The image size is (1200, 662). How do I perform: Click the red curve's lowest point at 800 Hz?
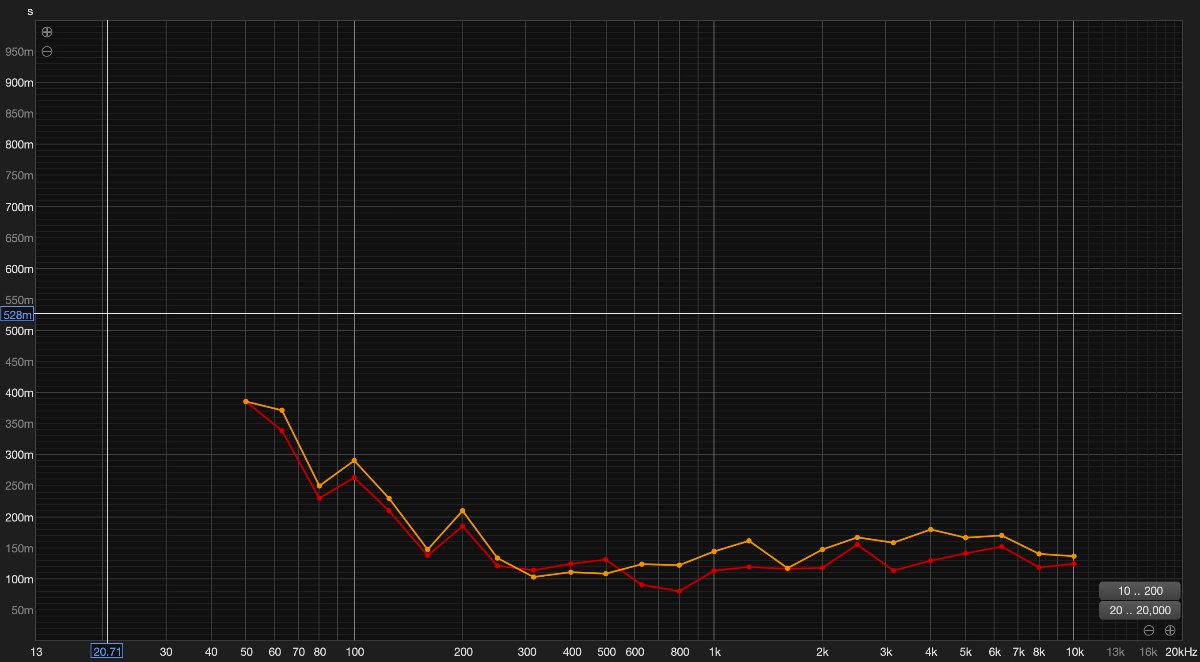679,591
